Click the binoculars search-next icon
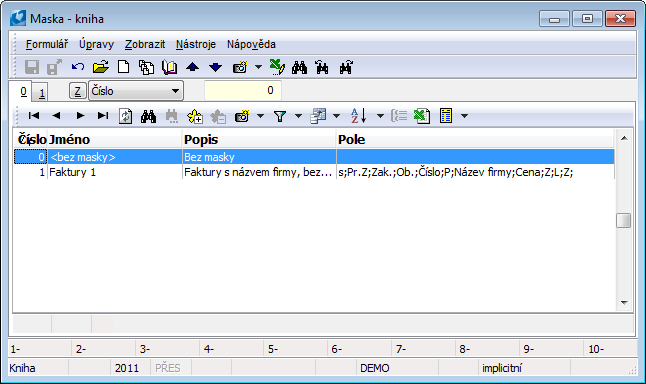Viewport: 646px width, 384px height. coord(346,67)
